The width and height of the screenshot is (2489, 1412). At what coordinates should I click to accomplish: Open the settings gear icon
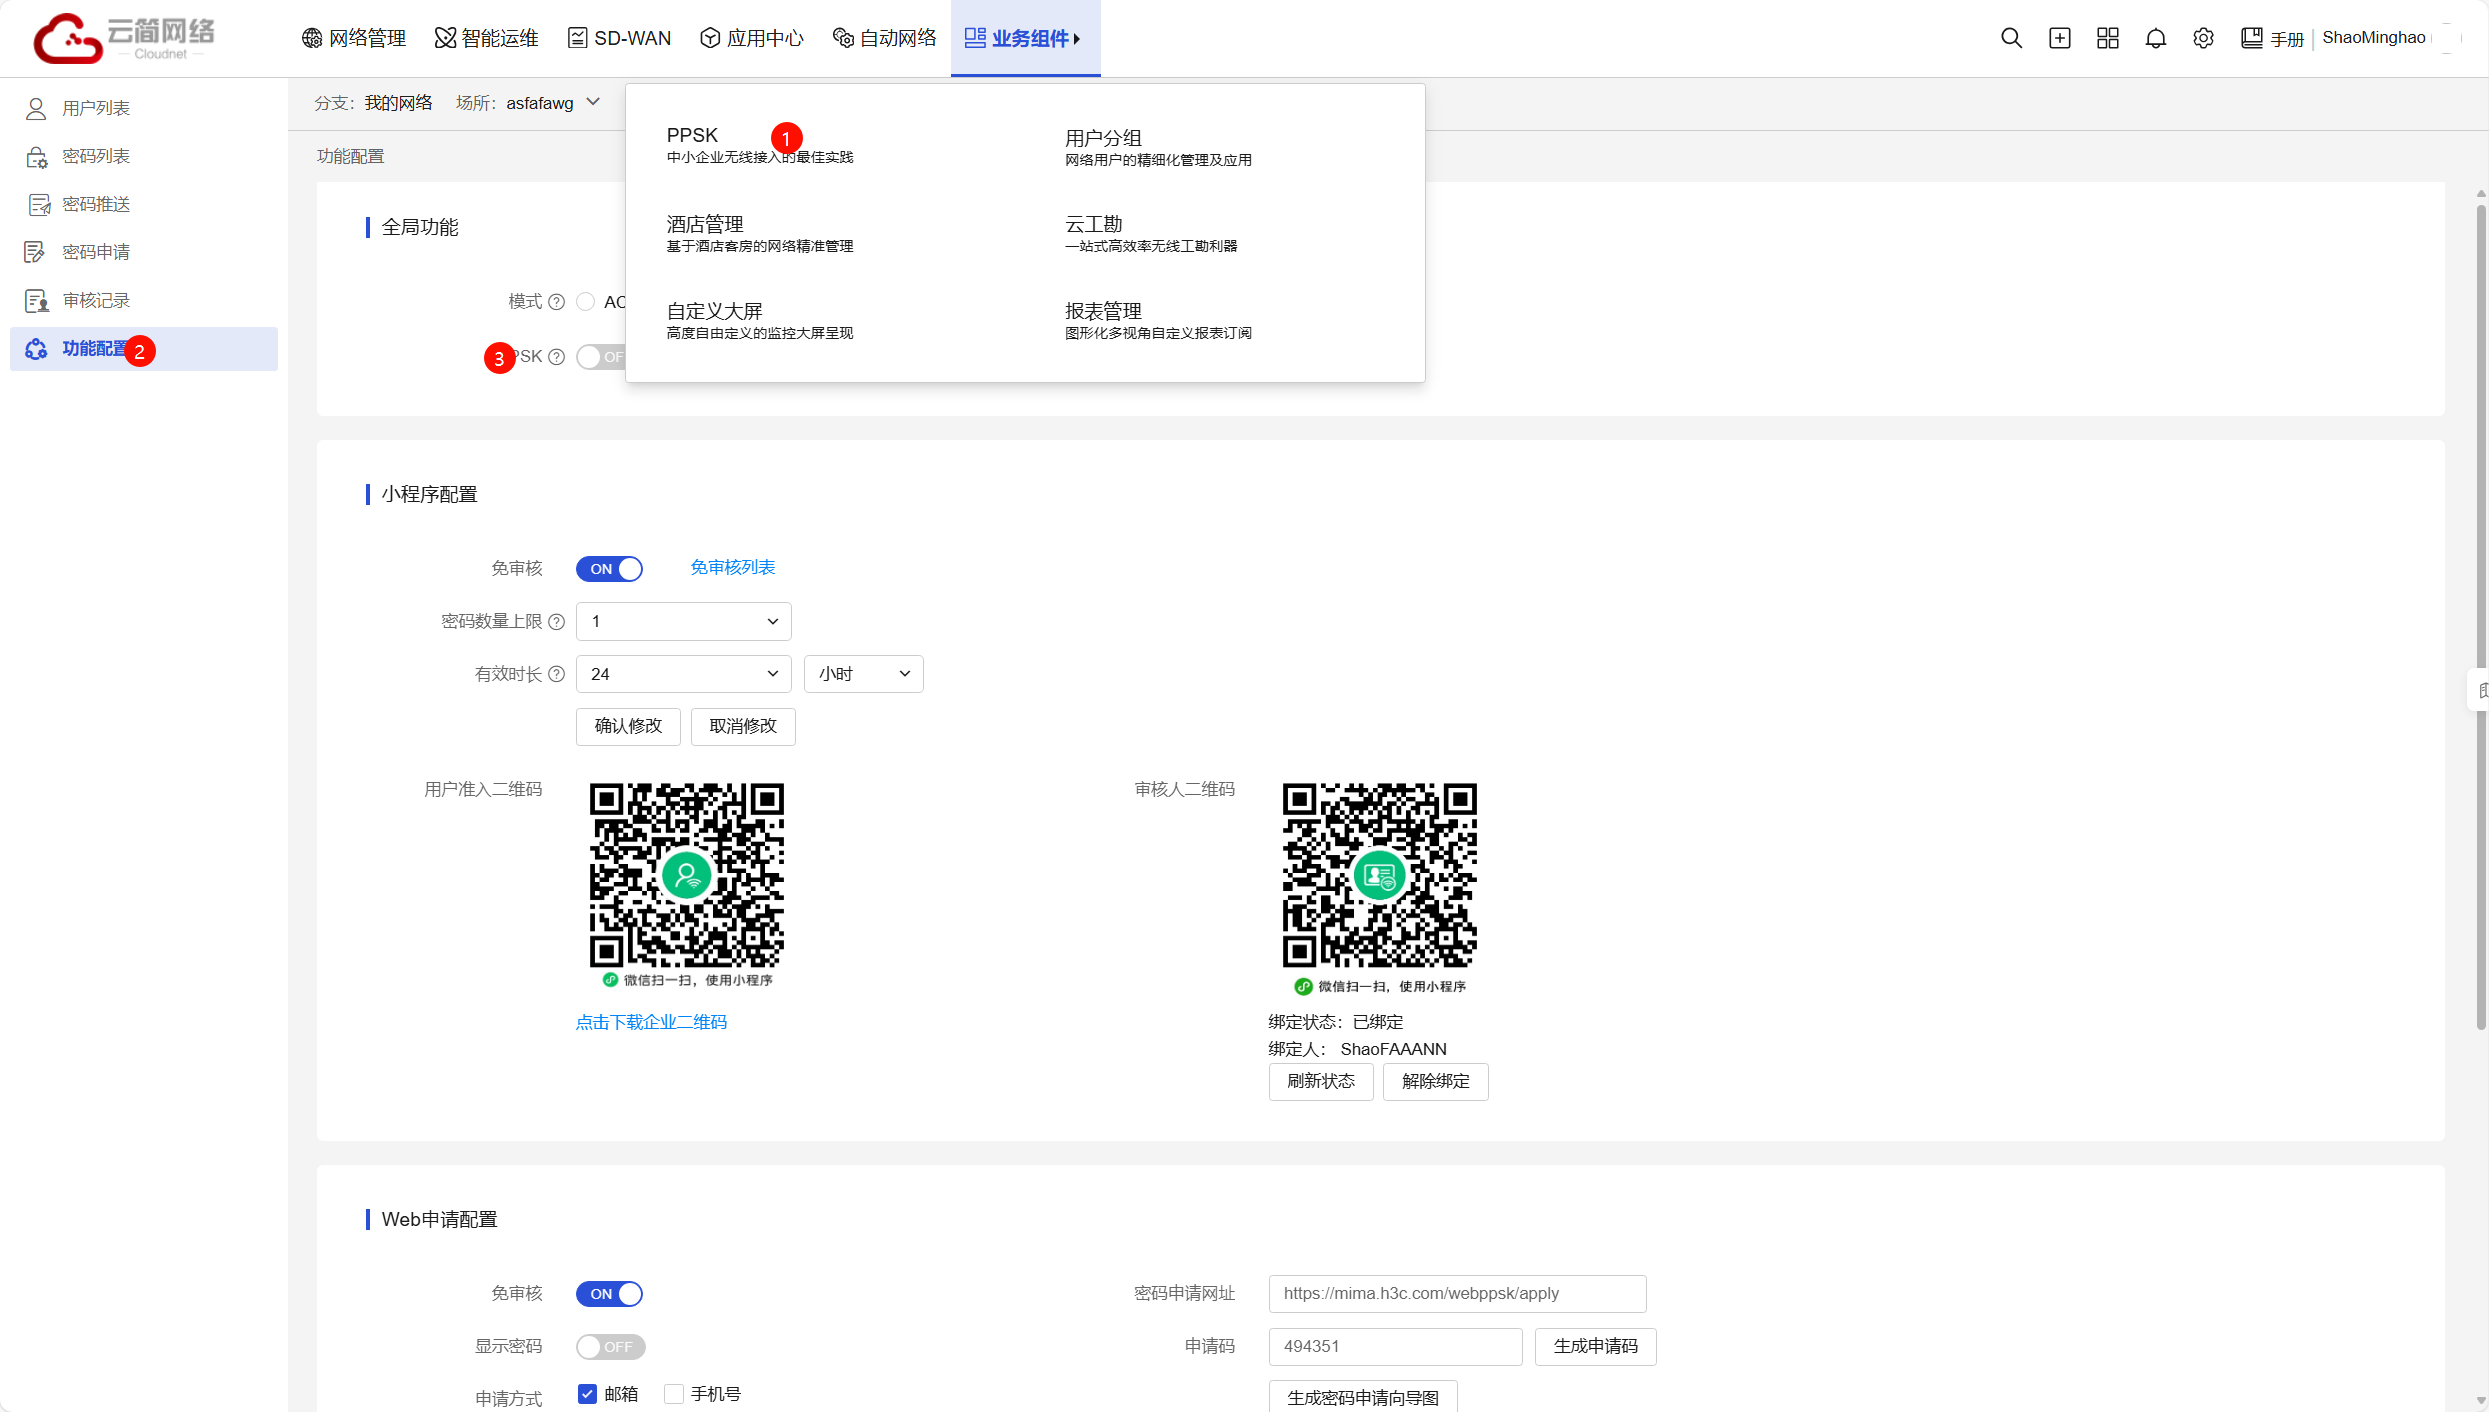pos(2203,38)
